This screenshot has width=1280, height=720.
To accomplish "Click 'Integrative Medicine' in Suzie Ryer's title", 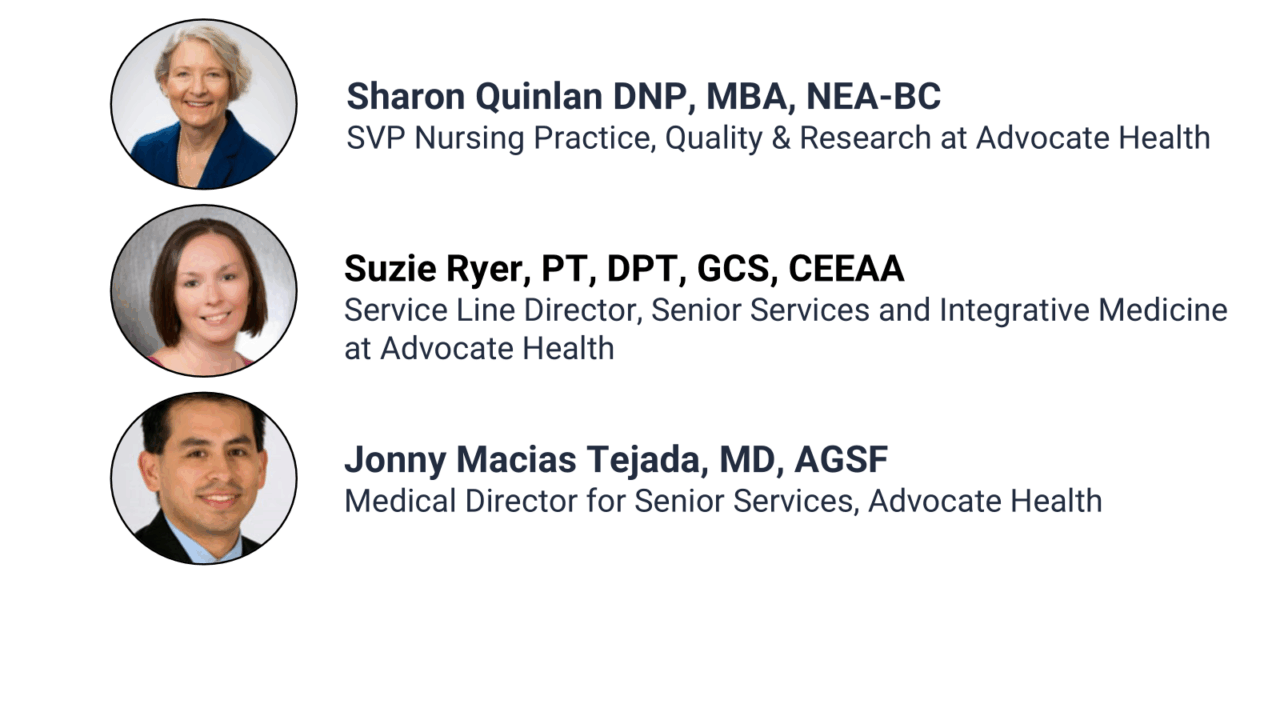I will tap(1083, 310).
